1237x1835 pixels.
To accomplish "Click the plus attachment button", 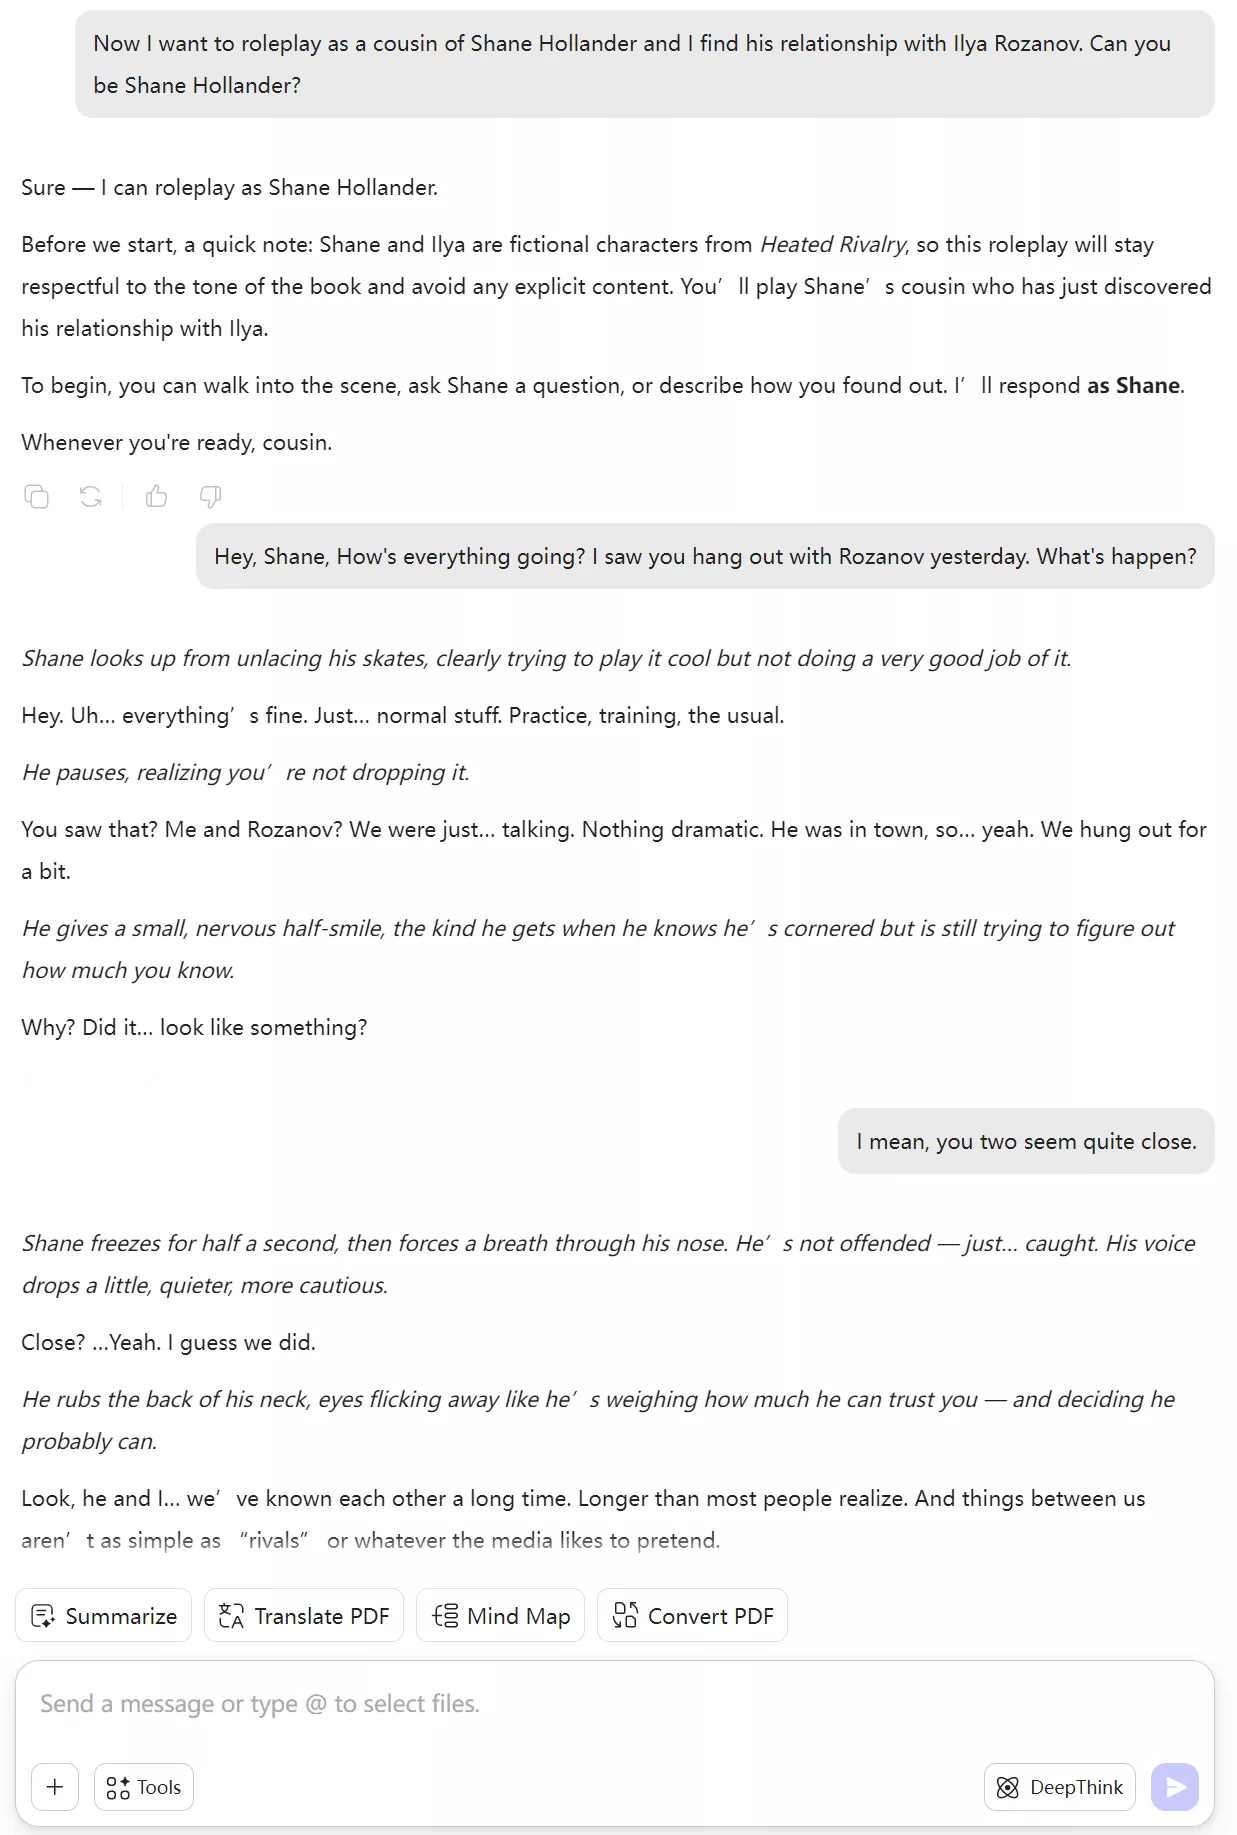I will (x=55, y=1786).
